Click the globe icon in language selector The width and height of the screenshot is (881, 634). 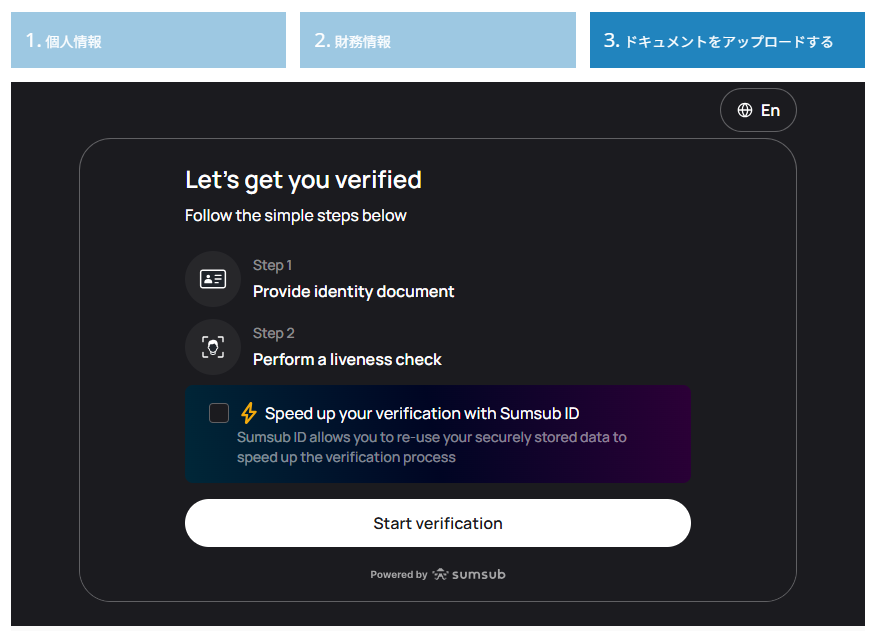(x=745, y=110)
